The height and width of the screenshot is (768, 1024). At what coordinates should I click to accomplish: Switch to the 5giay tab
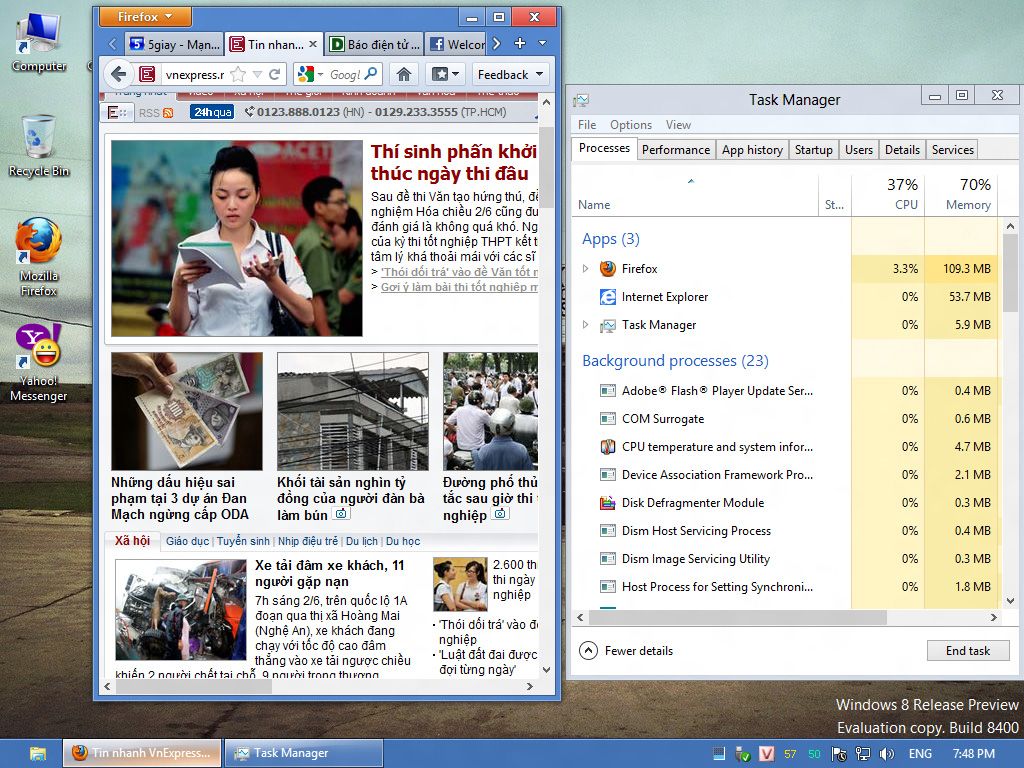(175, 44)
